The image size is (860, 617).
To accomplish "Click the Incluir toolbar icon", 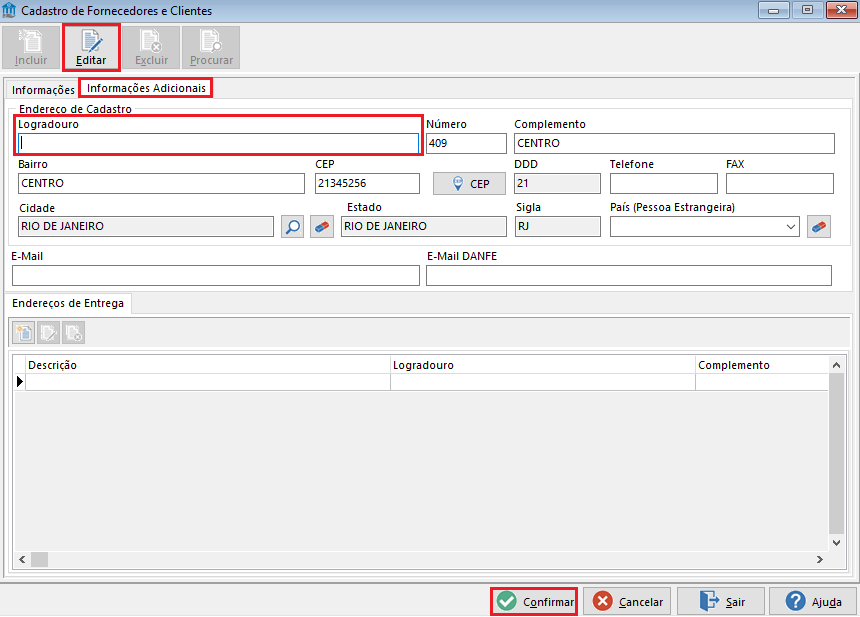I will coord(31,47).
